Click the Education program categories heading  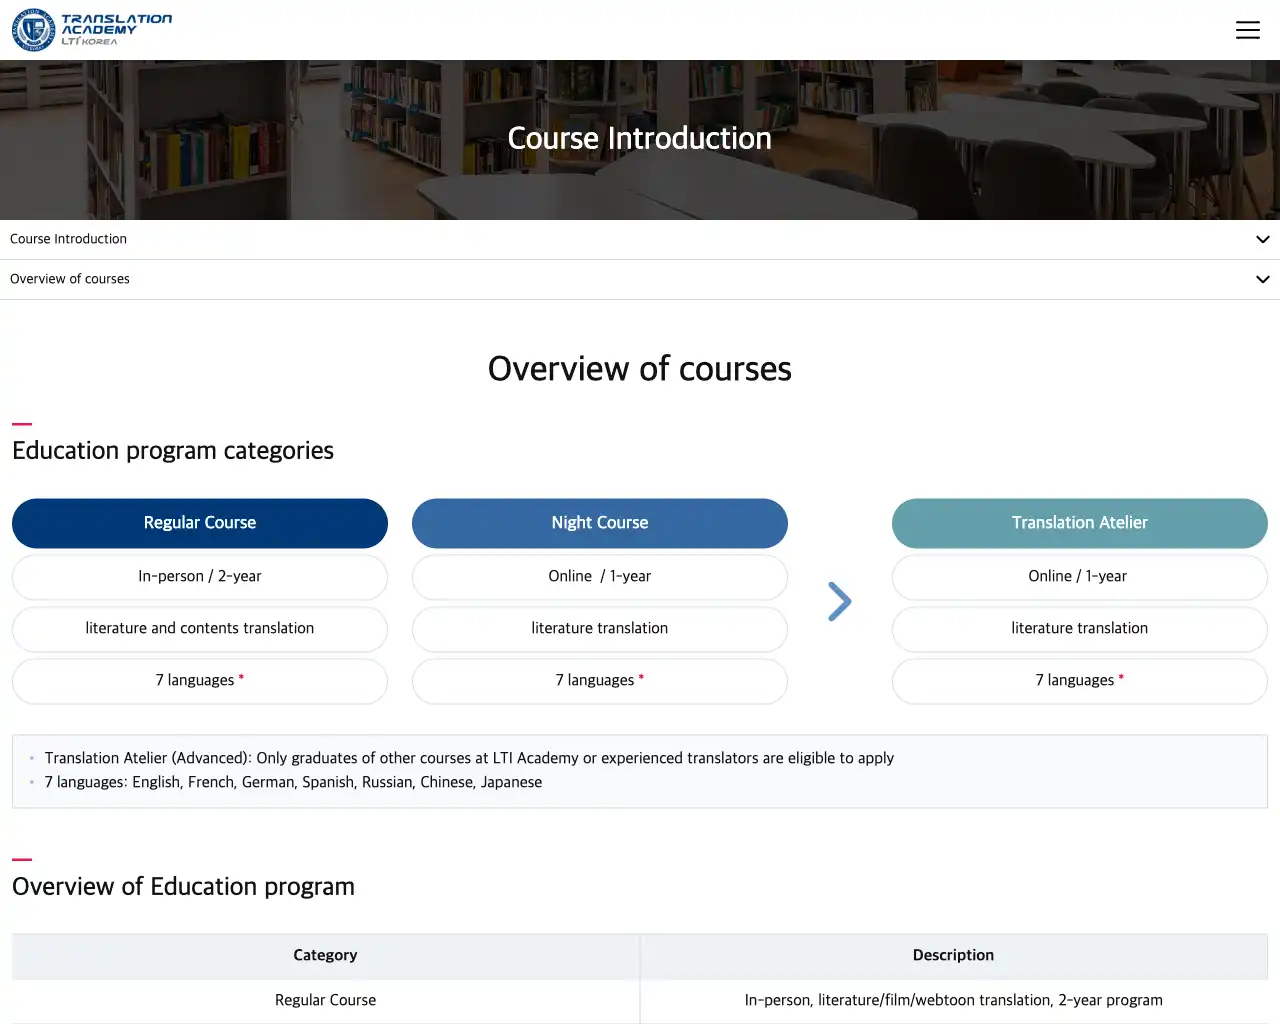tap(173, 450)
